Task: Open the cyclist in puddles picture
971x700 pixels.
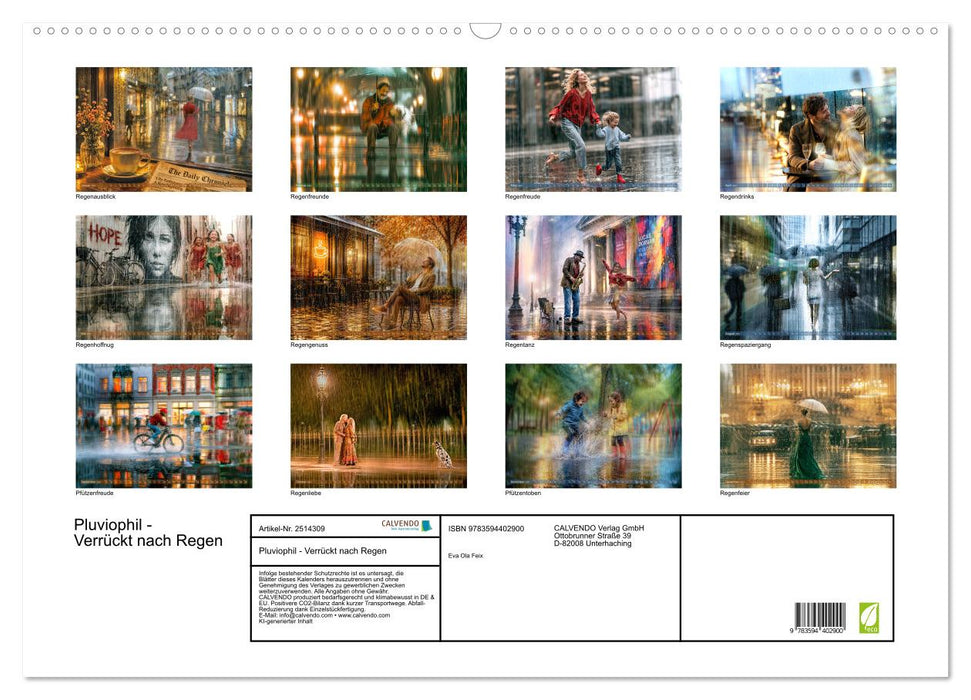Action: coord(164,426)
